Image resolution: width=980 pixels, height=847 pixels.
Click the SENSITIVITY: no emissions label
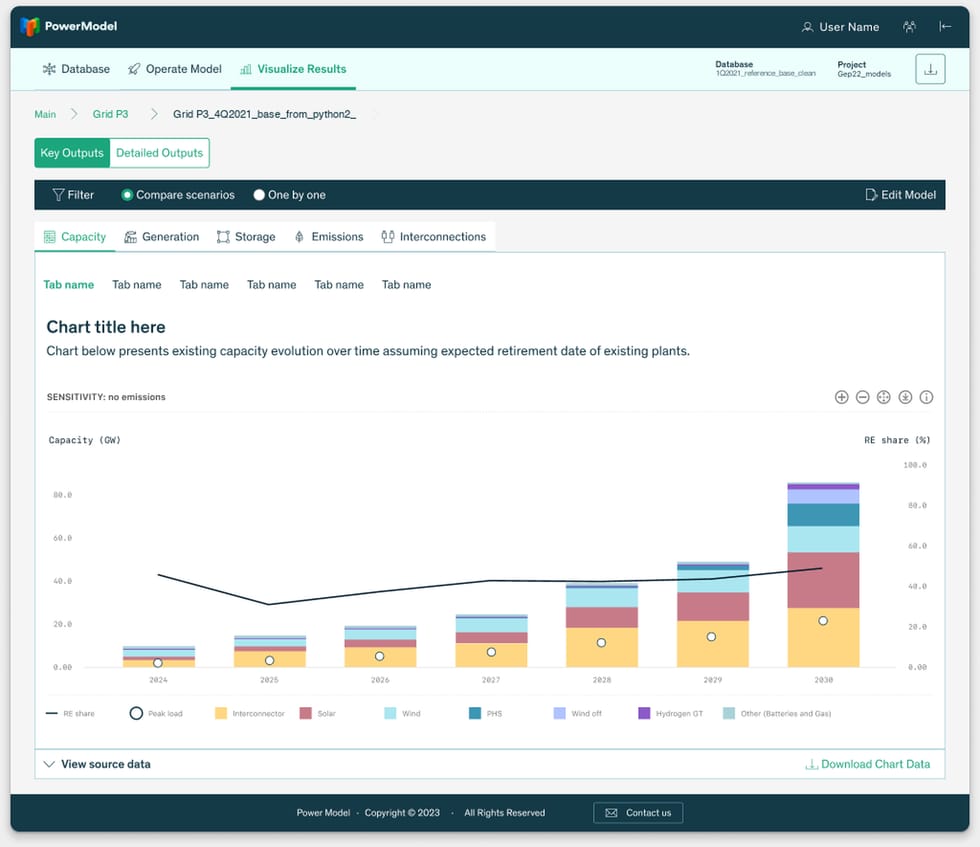point(106,397)
